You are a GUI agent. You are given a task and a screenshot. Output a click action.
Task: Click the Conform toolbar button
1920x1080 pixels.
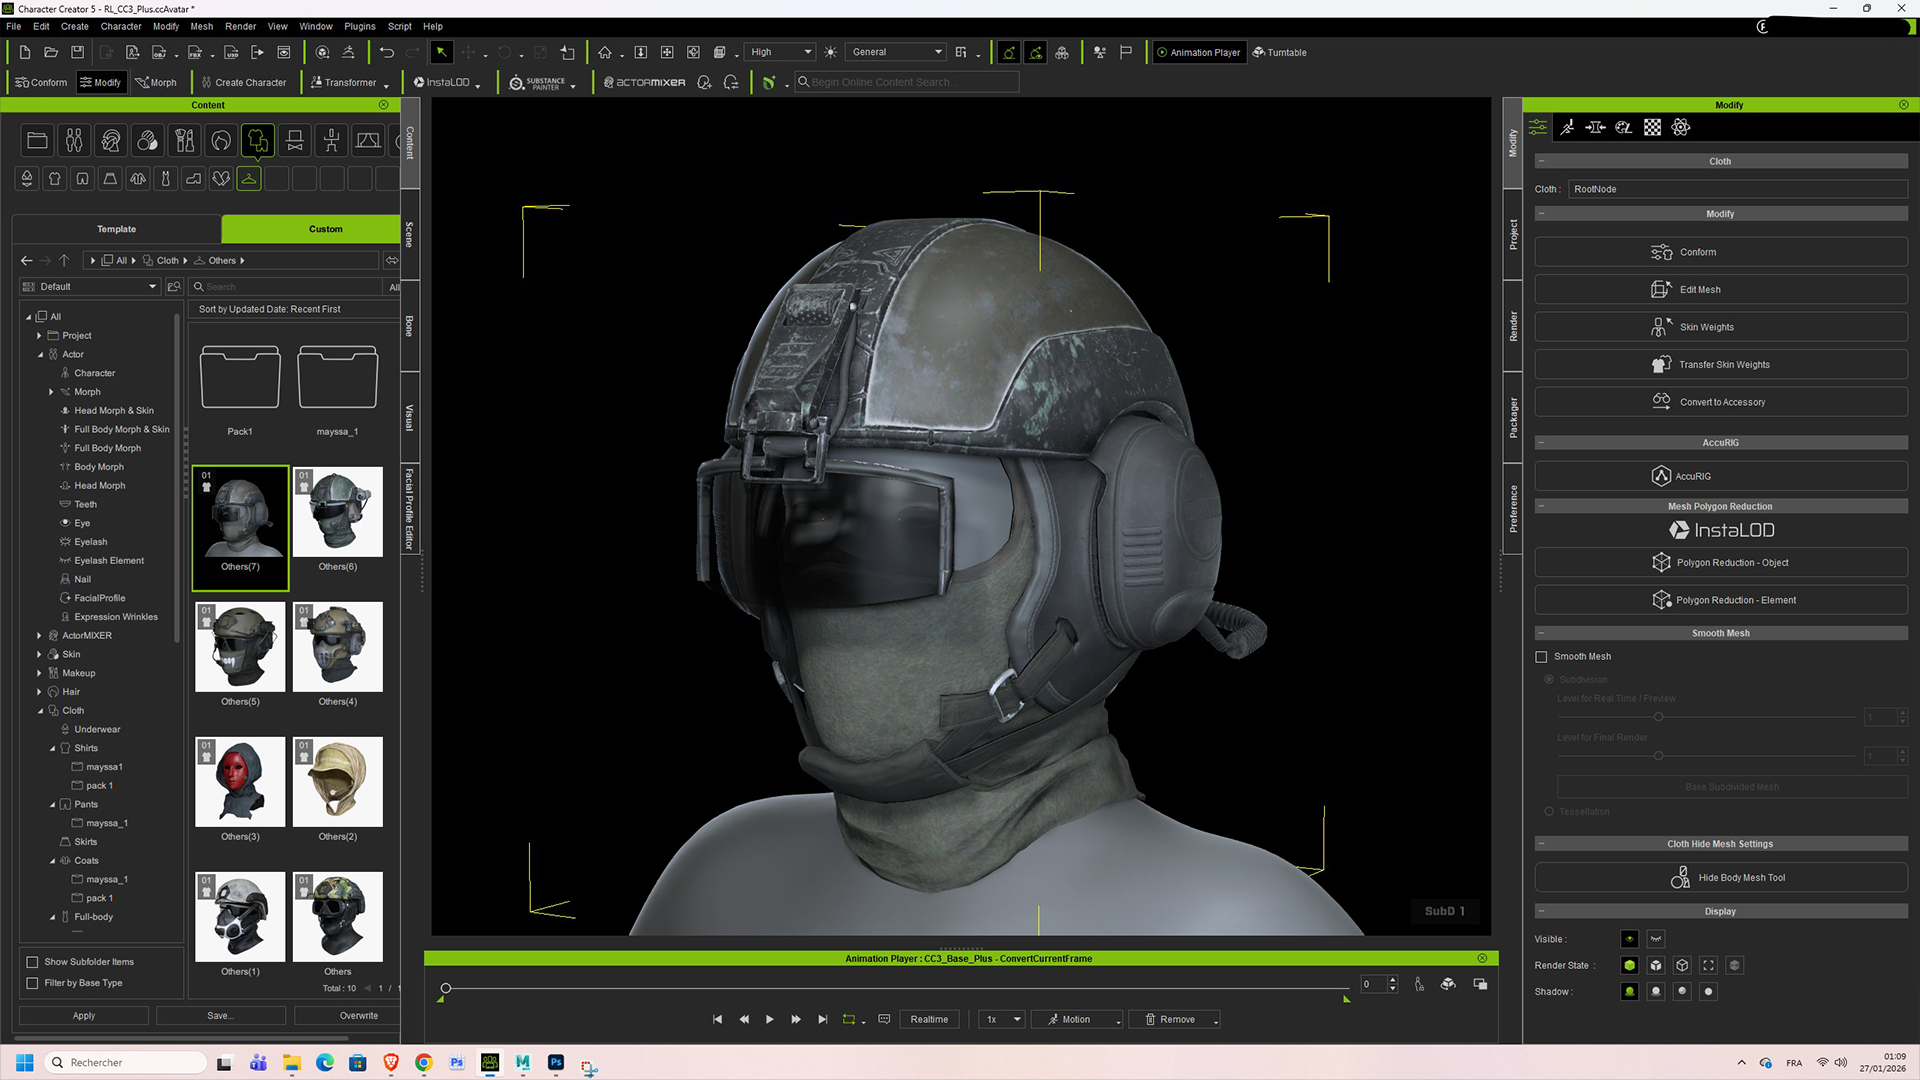point(41,82)
